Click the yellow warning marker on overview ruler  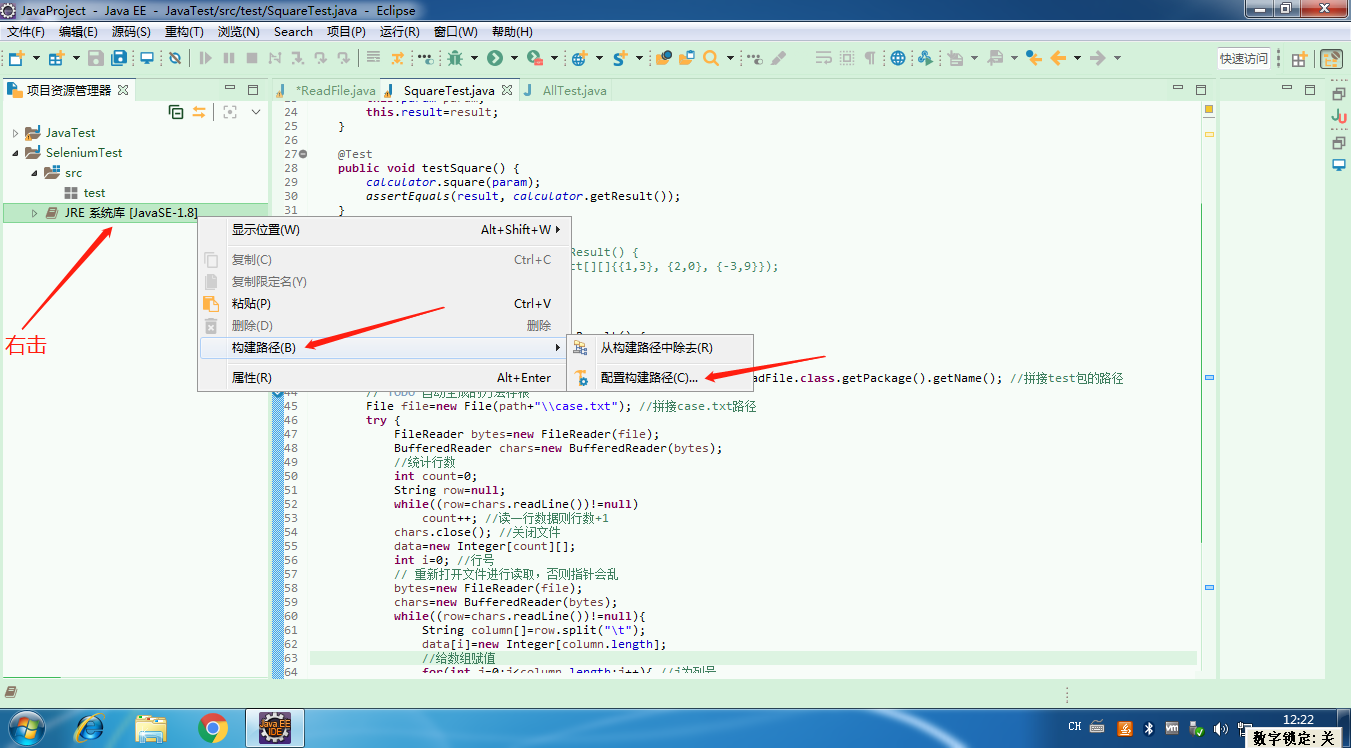1209,134
